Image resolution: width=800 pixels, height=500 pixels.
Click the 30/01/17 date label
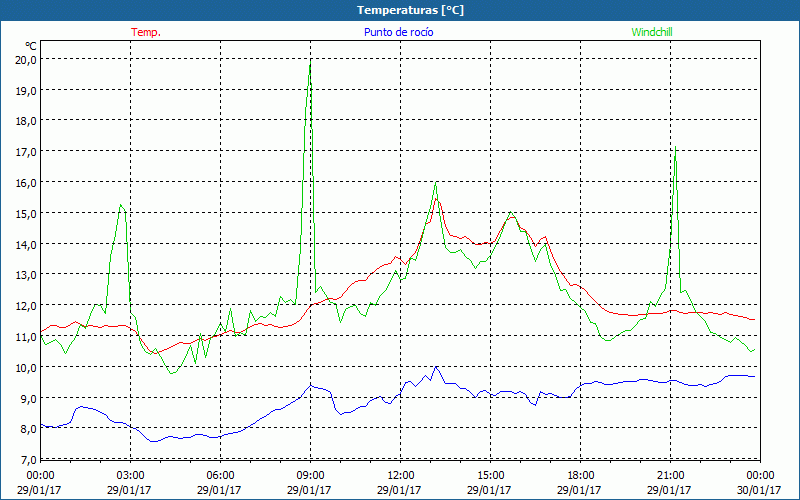tap(760, 490)
